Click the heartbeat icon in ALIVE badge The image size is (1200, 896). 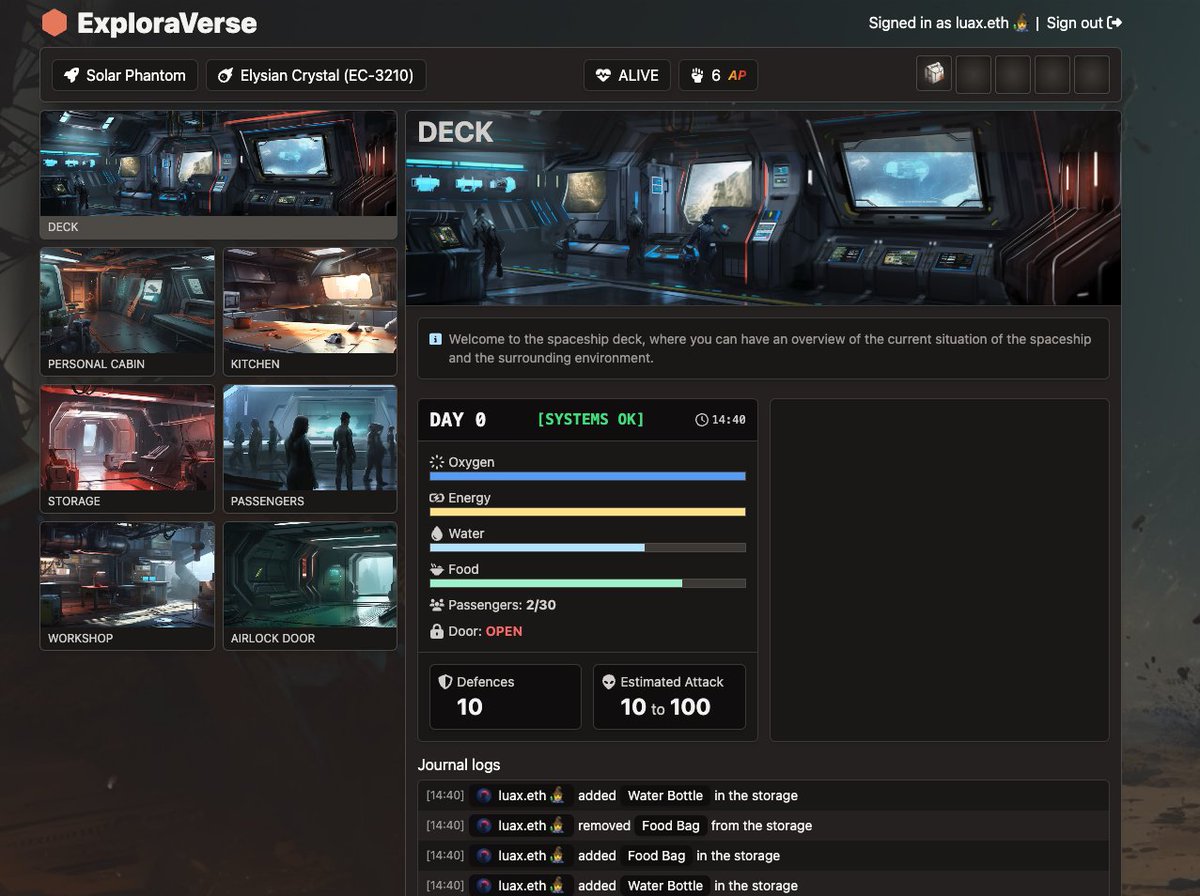pyautogui.click(x=603, y=75)
